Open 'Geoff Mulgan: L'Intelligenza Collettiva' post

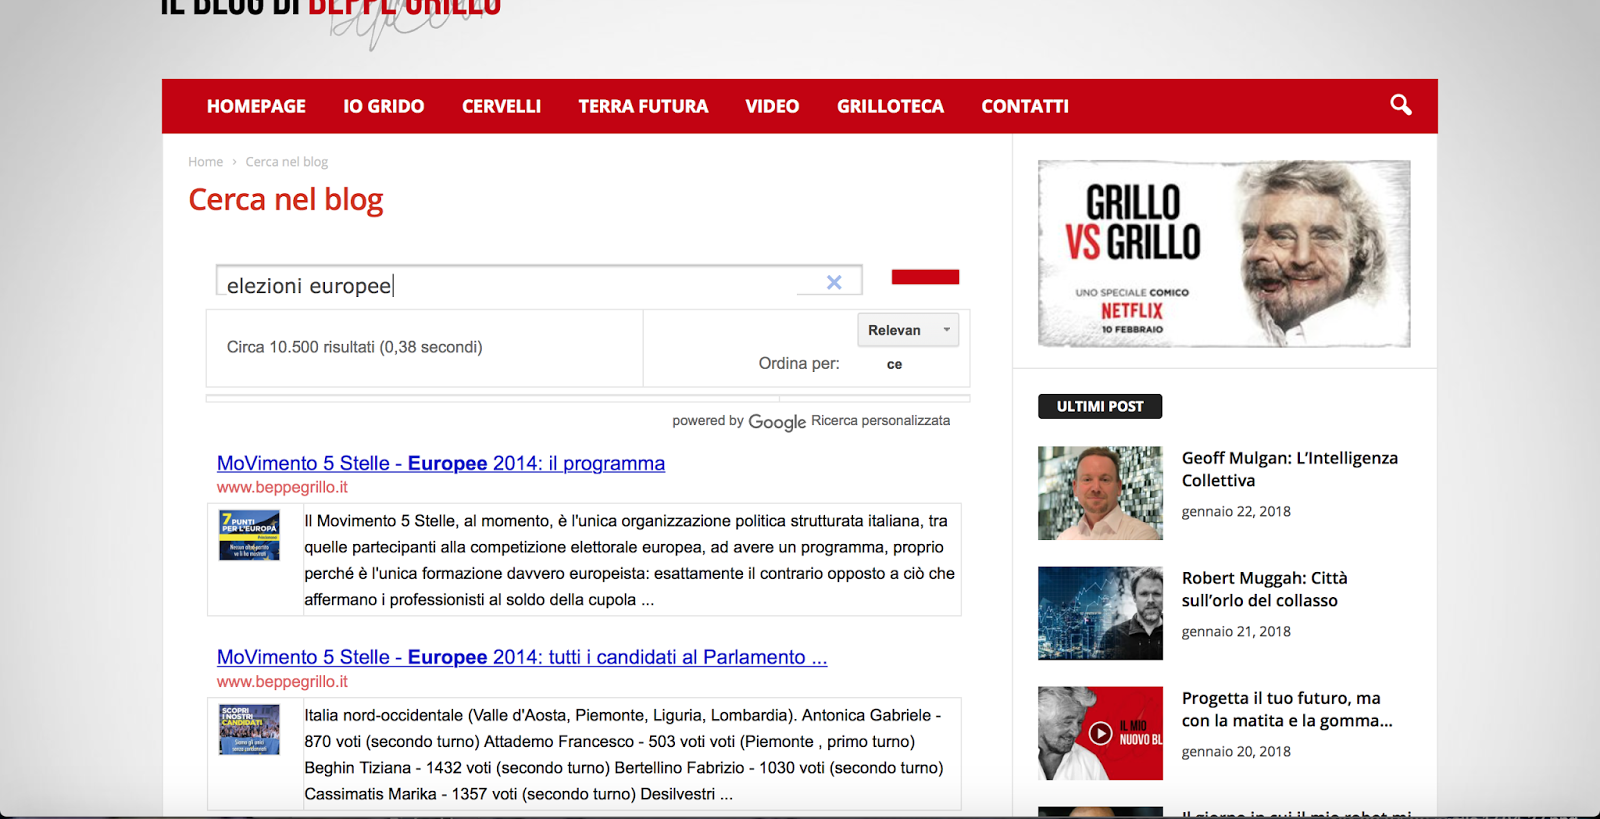tap(1290, 469)
